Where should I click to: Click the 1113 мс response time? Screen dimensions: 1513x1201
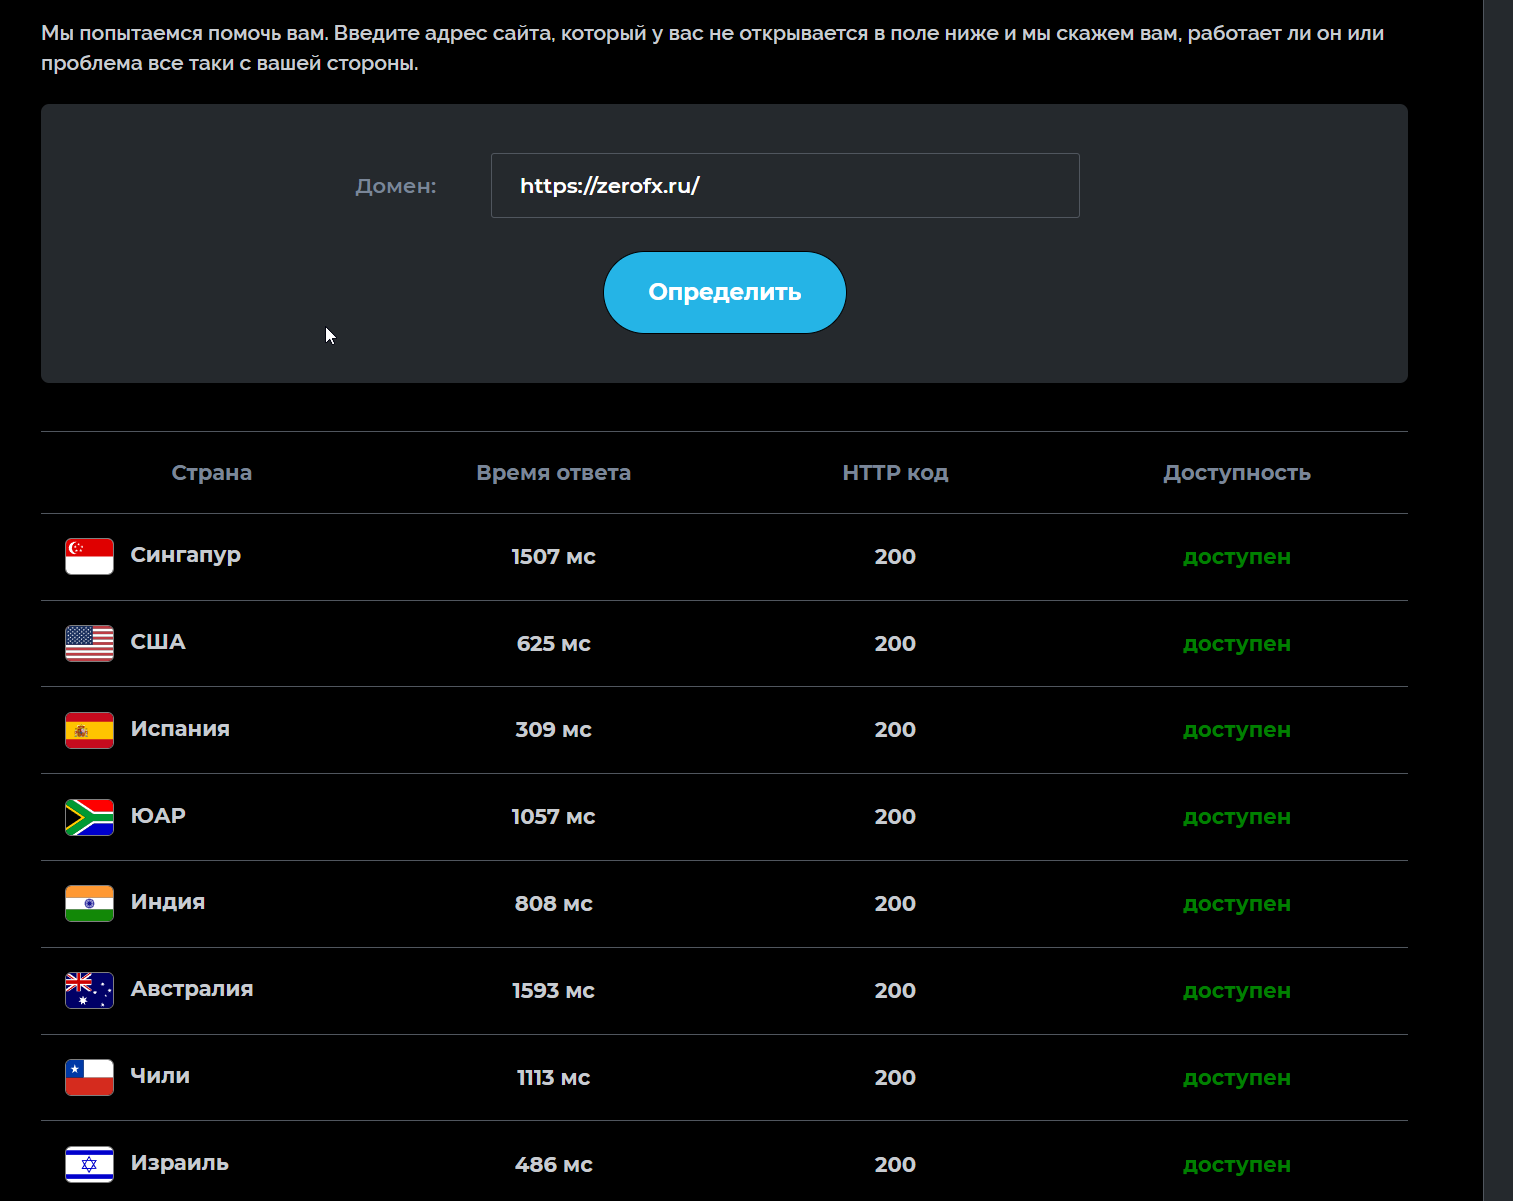pyautogui.click(x=554, y=1078)
